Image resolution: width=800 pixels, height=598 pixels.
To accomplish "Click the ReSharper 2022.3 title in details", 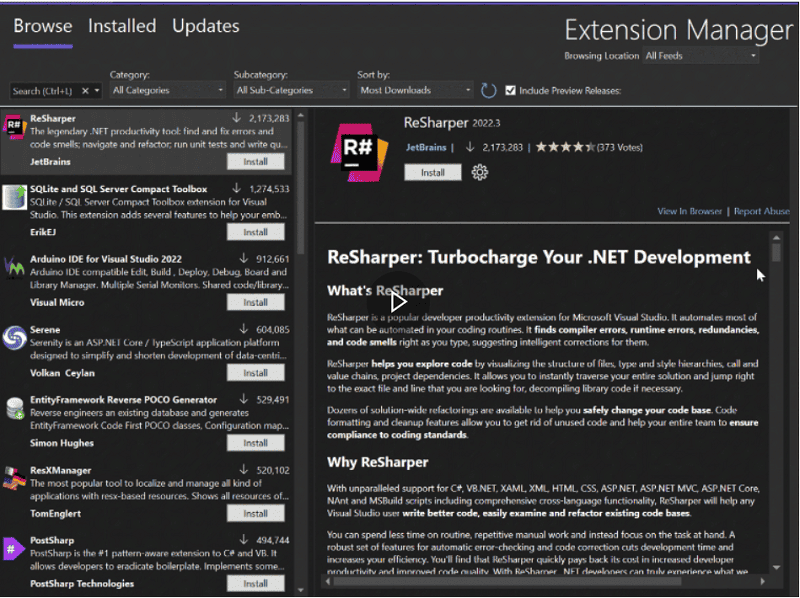I will pyautogui.click(x=452, y=123).
